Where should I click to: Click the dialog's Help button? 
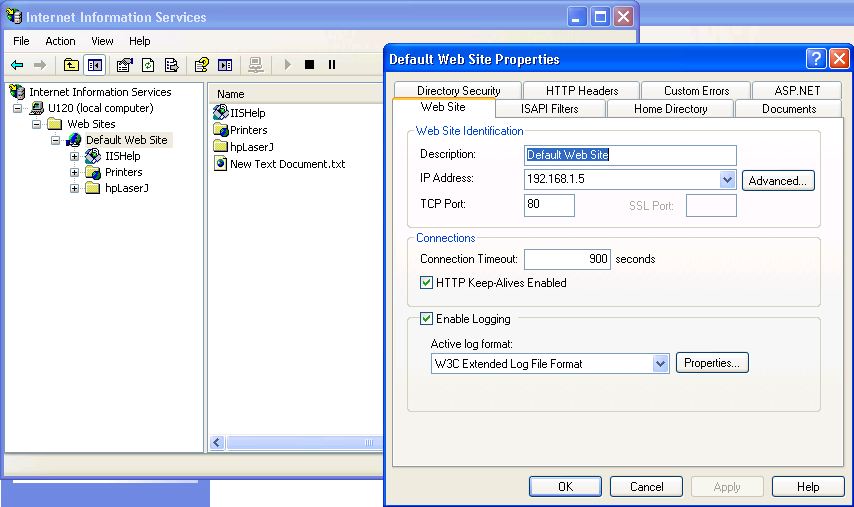tap(808, 486)
